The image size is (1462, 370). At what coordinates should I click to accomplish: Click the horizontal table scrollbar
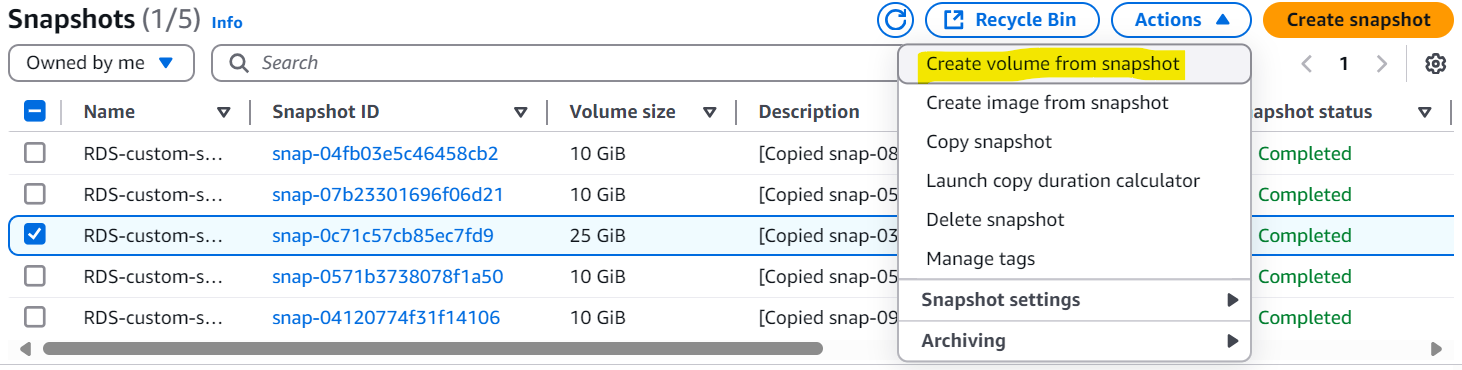(x=432, y=349)
